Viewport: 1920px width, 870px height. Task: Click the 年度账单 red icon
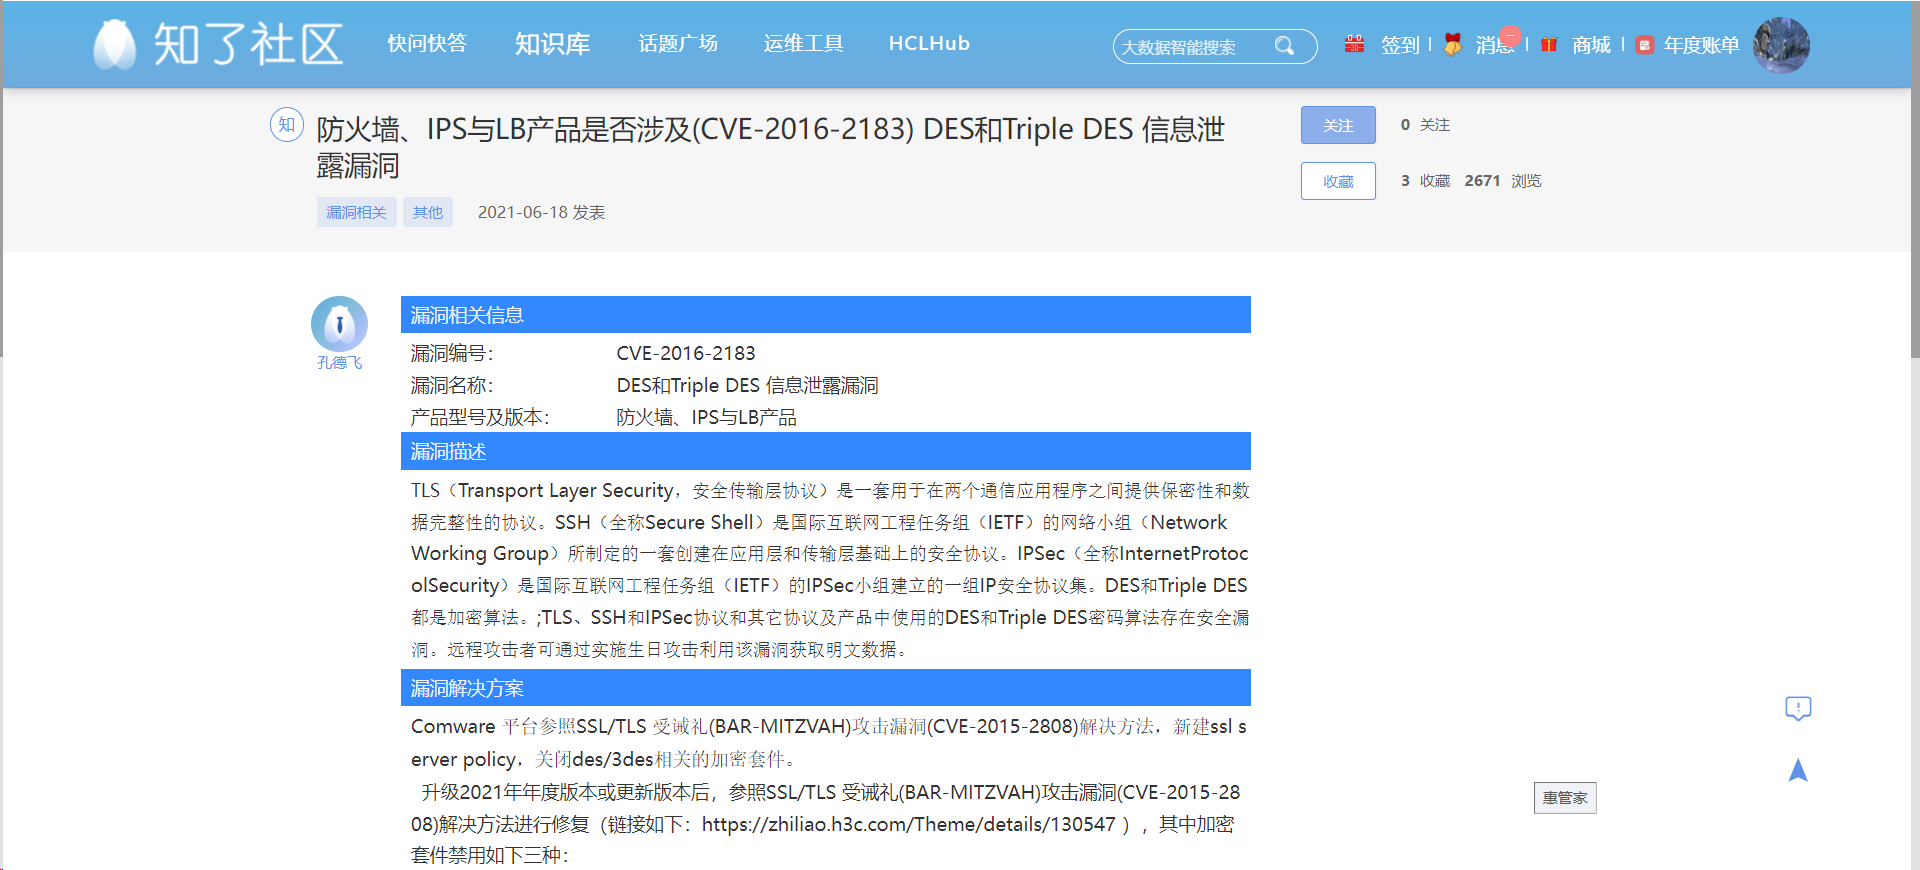(1644, 45)
